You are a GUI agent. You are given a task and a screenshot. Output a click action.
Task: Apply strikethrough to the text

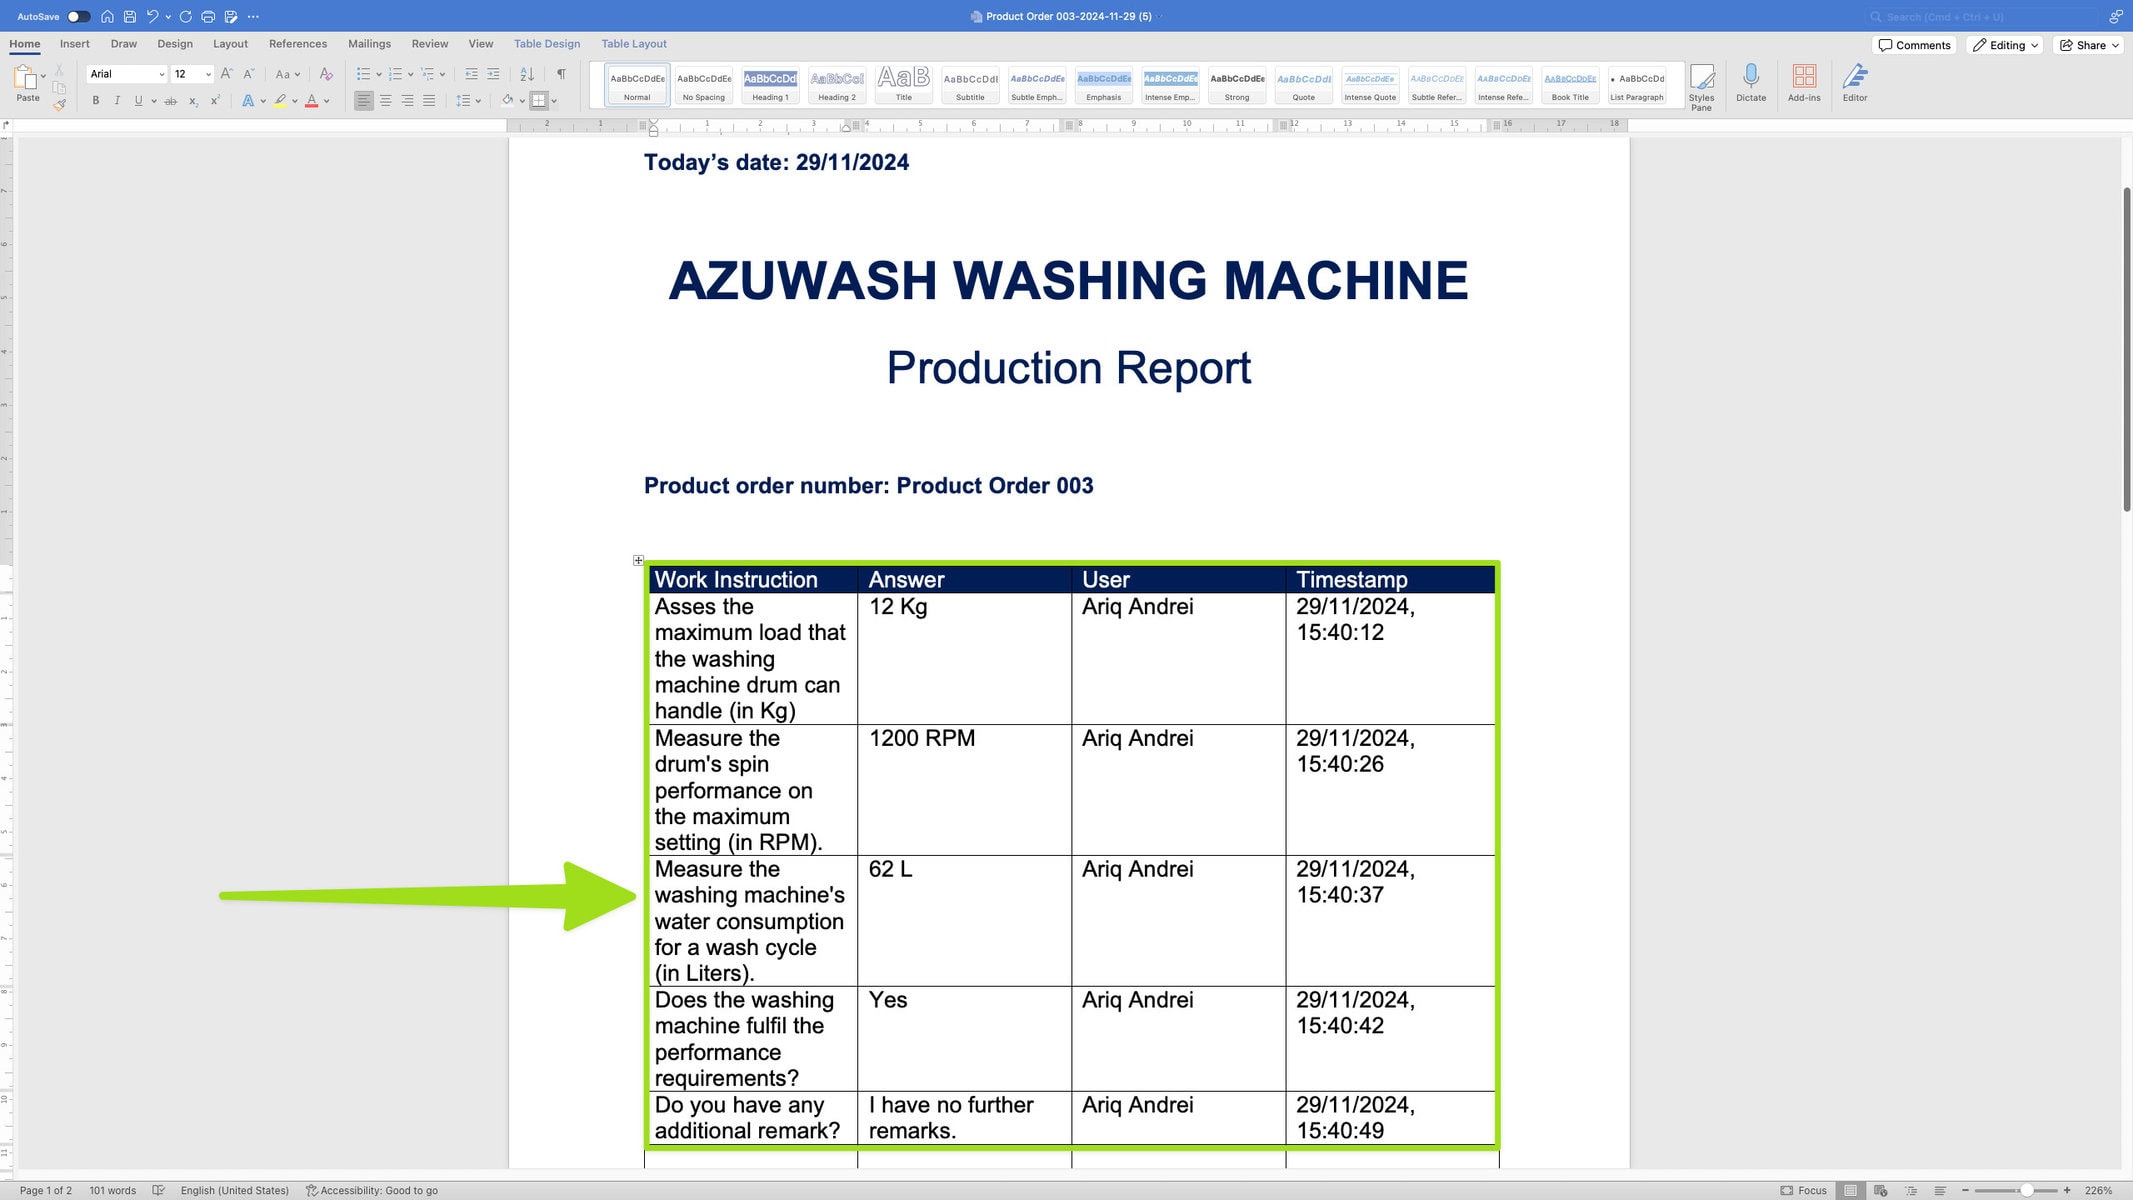(171, 100)
